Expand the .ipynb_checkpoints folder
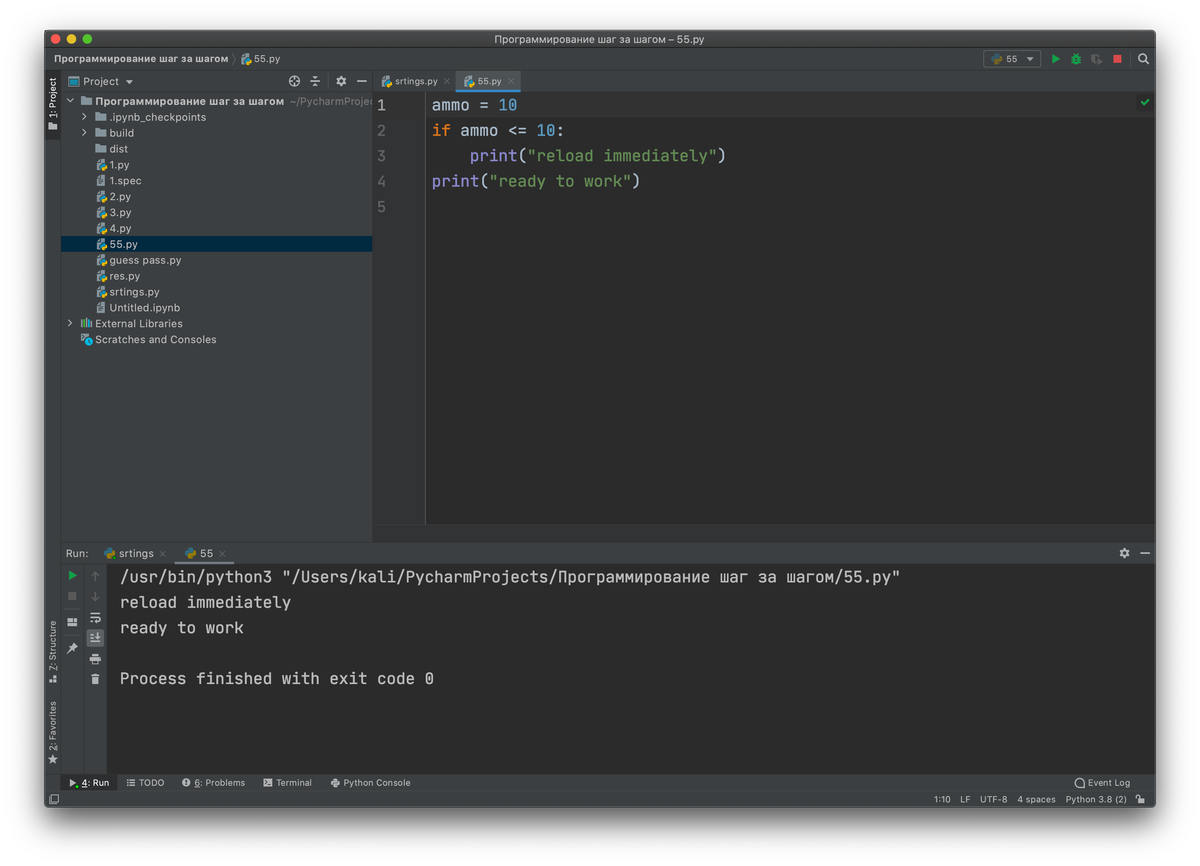The image size is (1200, 866). tap(85, 117)
